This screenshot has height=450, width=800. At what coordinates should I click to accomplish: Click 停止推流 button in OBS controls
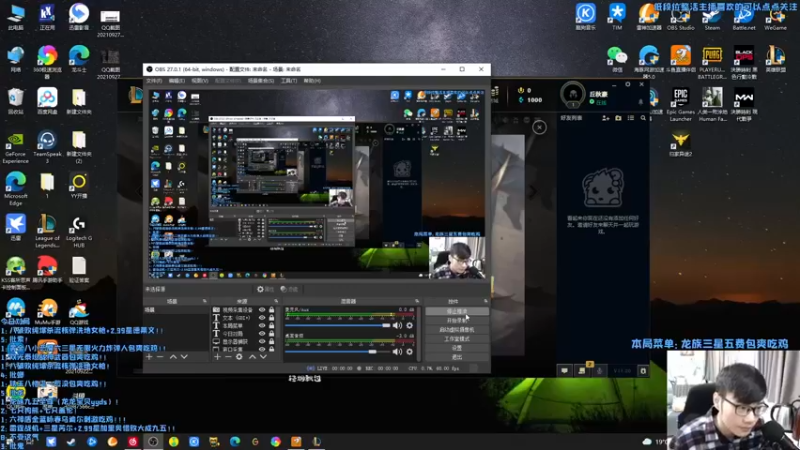coord(457,311)
